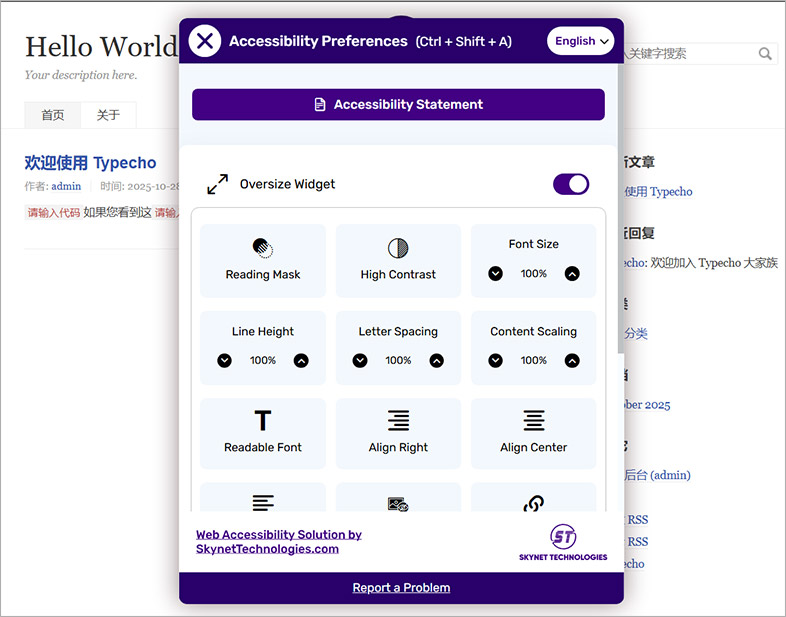Close the Accessibility Preferences panel

[x=205, y=41]
